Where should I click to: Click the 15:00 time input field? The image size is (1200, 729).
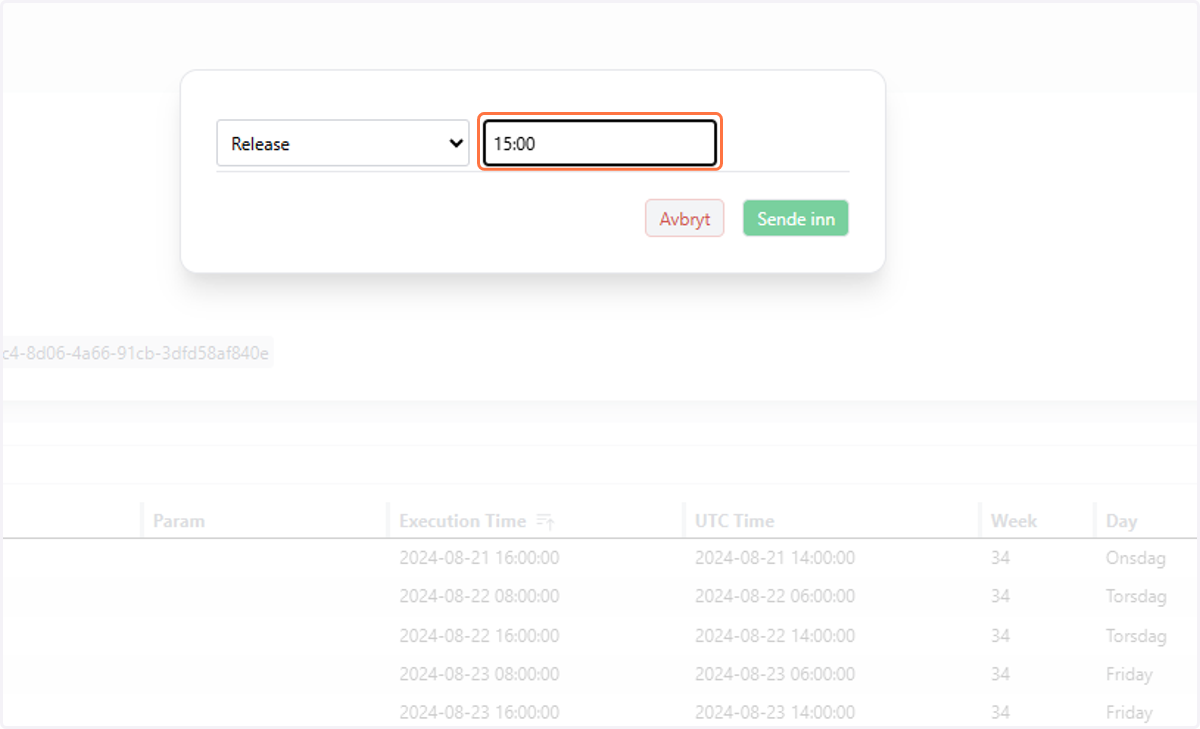coord(600,143)
